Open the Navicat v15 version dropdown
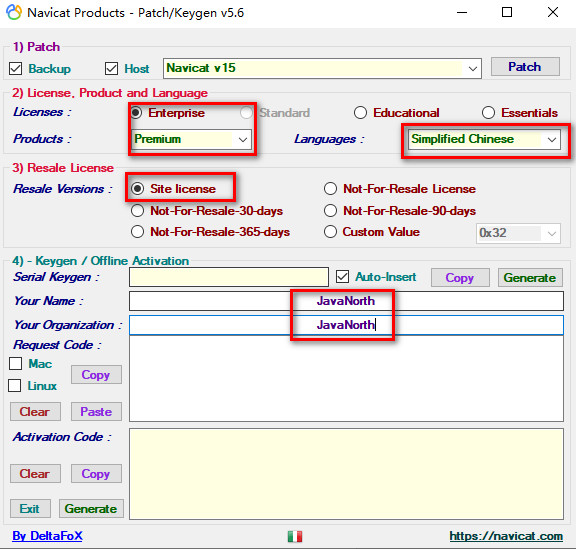This screenshot has height=549, width=576. (x=322, y=68)
